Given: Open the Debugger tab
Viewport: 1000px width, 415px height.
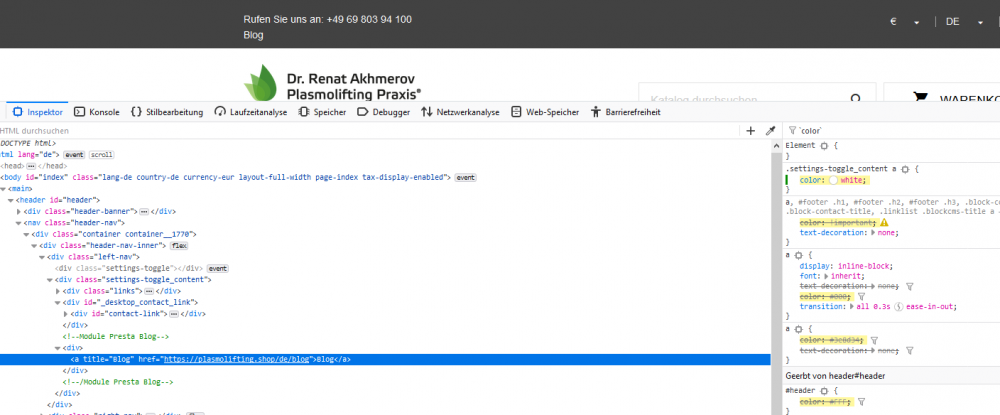Looking at the screenshot, I should pos(384,112).
